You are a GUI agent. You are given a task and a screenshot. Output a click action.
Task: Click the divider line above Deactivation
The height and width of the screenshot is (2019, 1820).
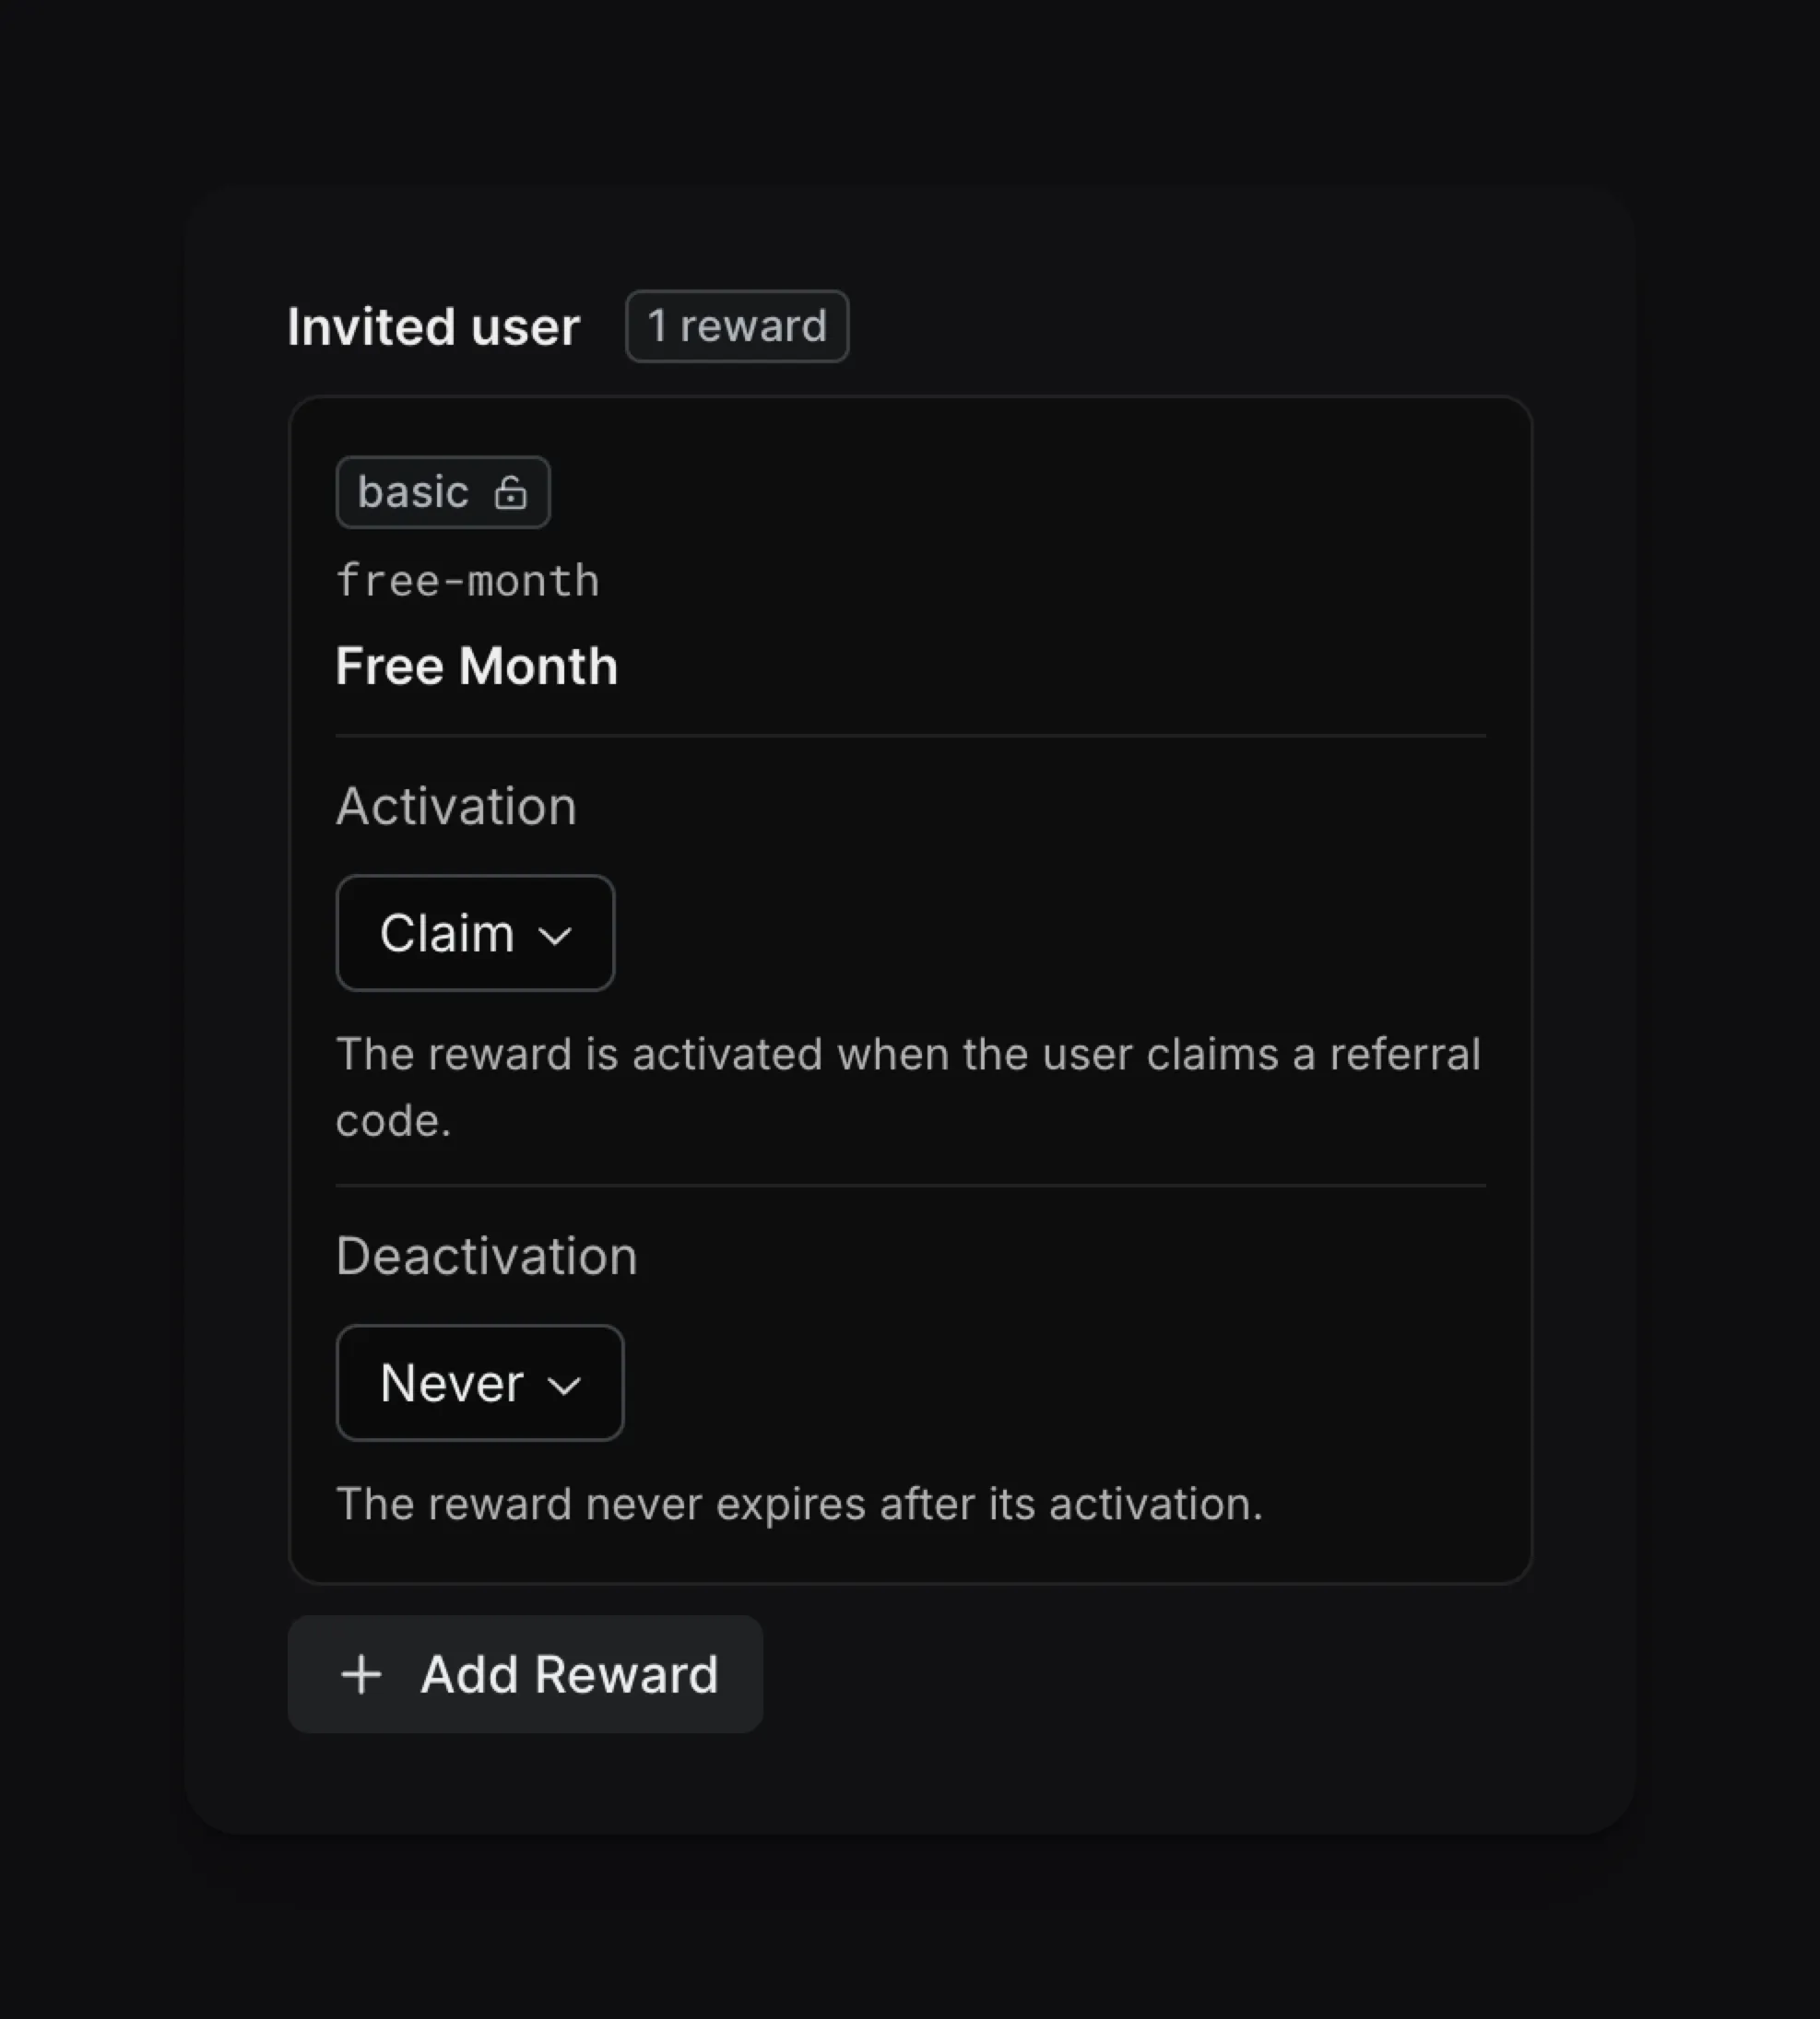pos(910,1186)
